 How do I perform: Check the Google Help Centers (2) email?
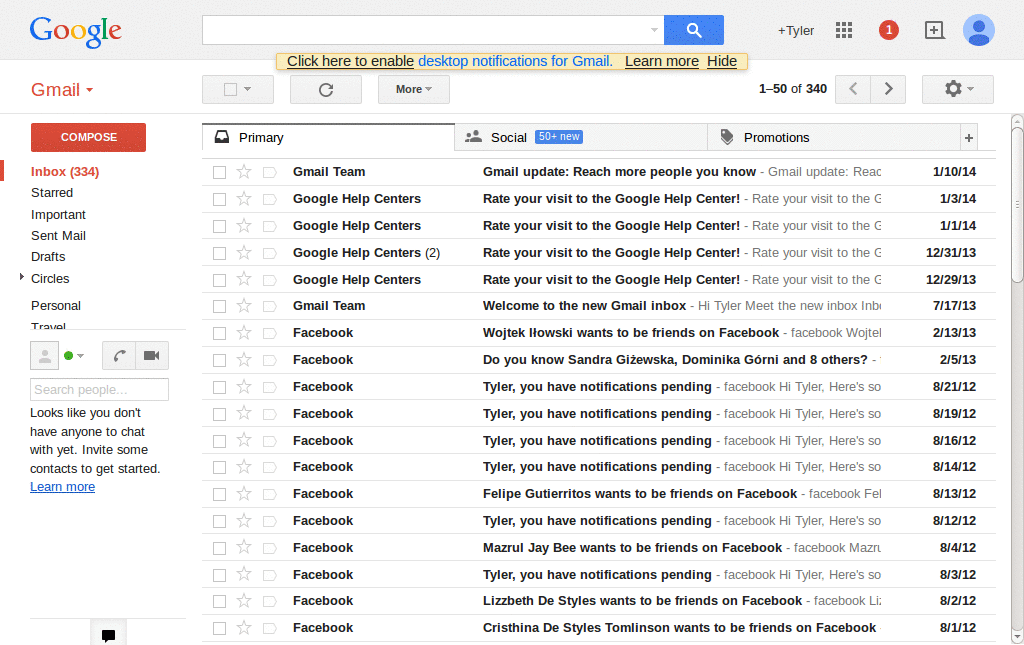point(219,253)
